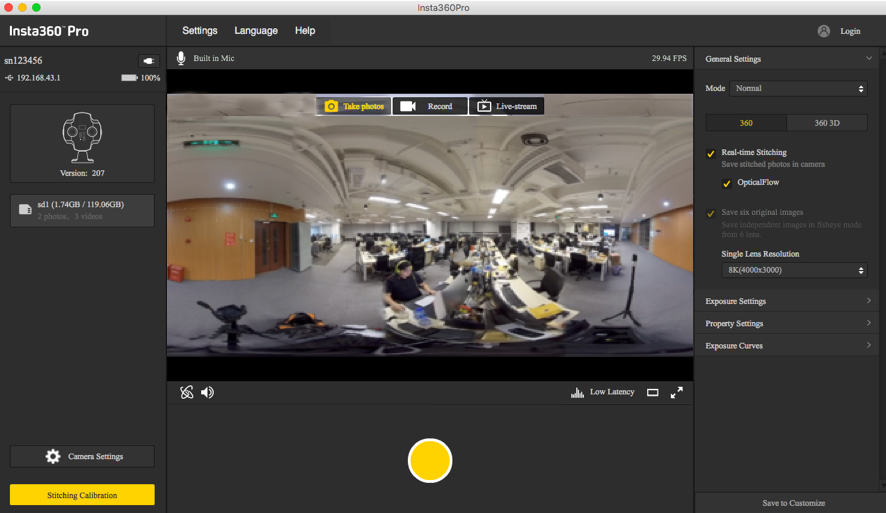Click the Save stitched photos in camera text
This screenshot has width=886, height=513.
pos(773,164)
